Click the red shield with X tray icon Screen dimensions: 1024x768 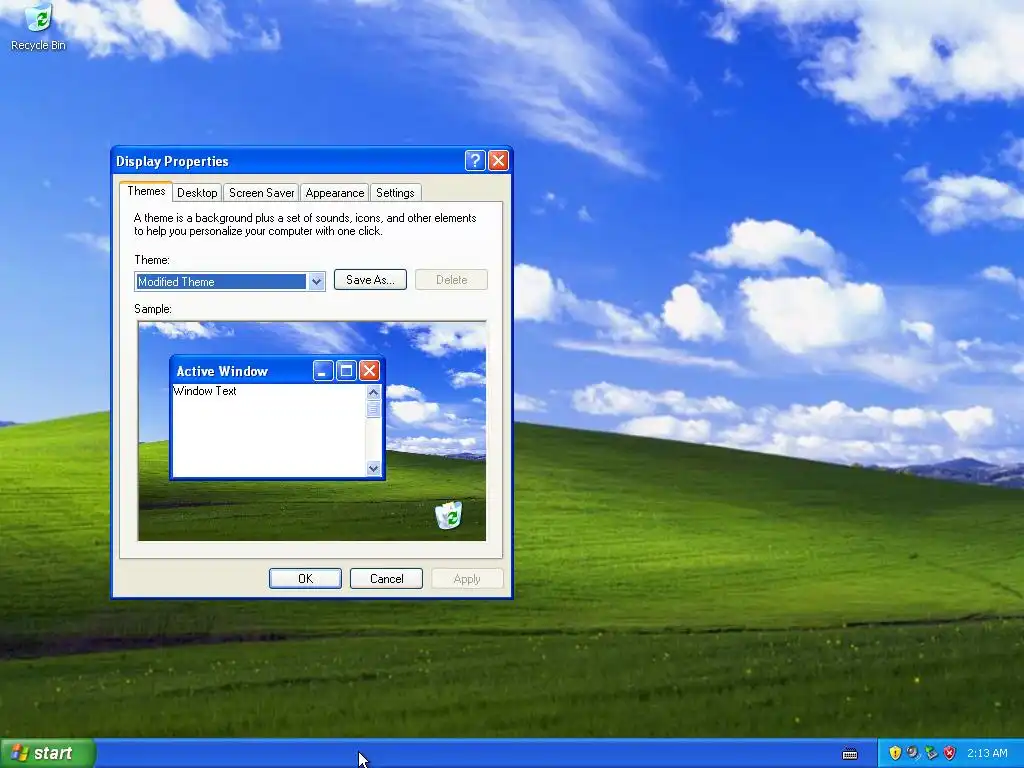[950, 753]
